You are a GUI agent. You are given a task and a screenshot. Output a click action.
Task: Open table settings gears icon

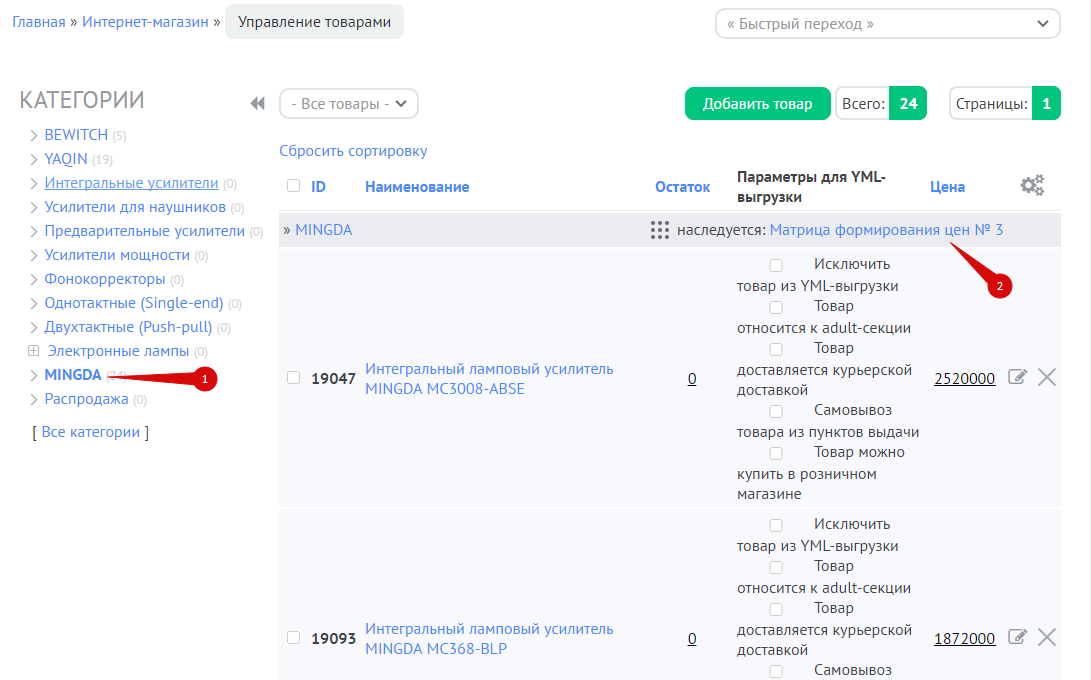(x=1032, y=185)
